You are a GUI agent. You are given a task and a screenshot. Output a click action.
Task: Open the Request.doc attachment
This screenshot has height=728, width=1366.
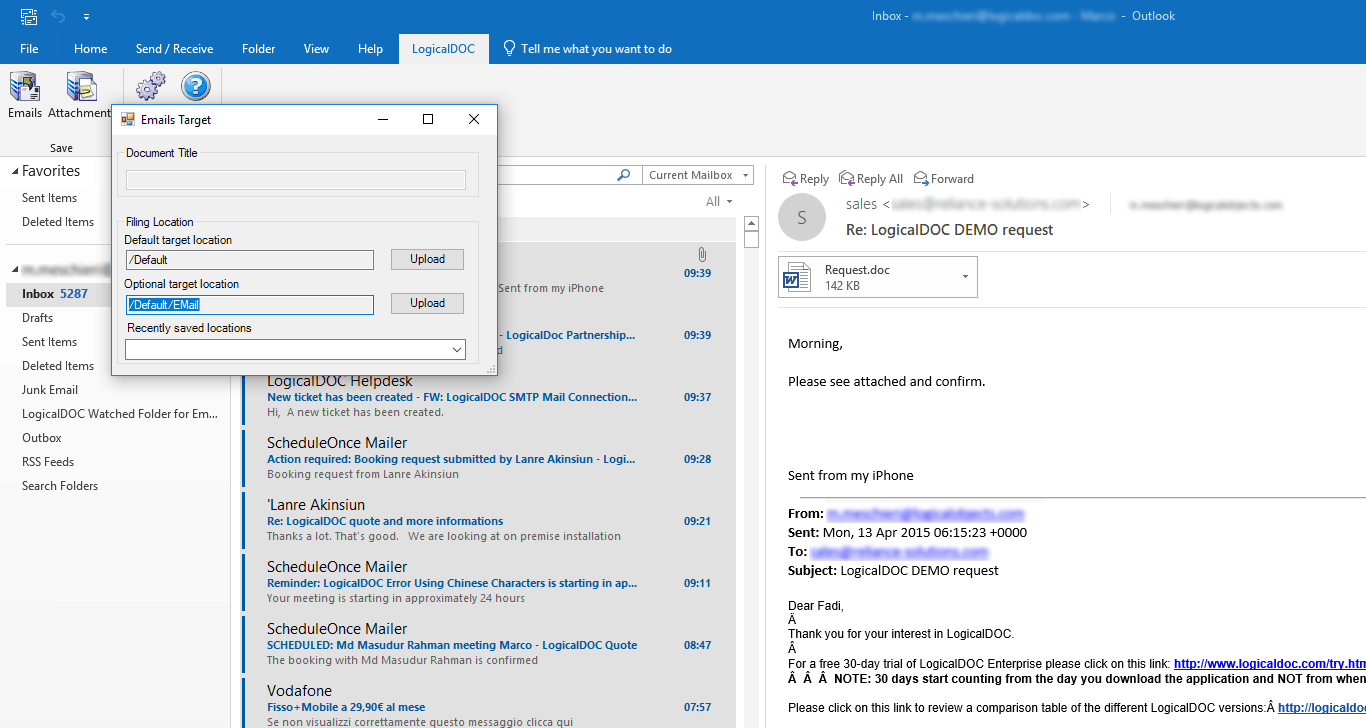[860, 277]
